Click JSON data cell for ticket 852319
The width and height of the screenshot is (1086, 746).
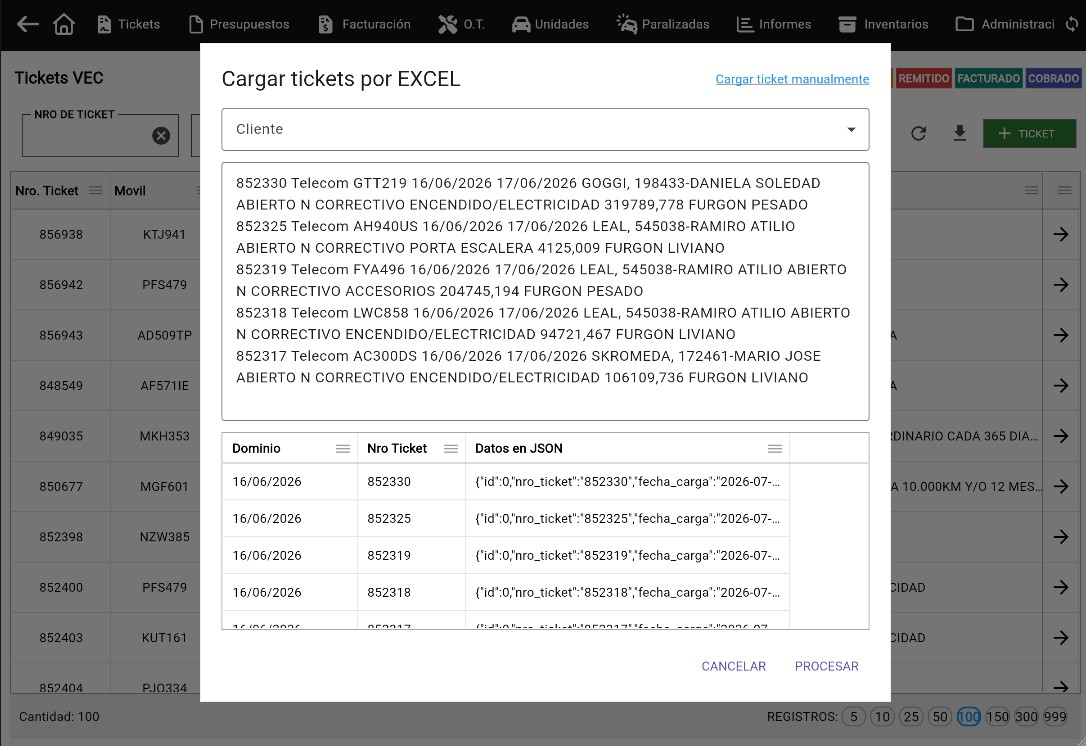tap(627, 556)
